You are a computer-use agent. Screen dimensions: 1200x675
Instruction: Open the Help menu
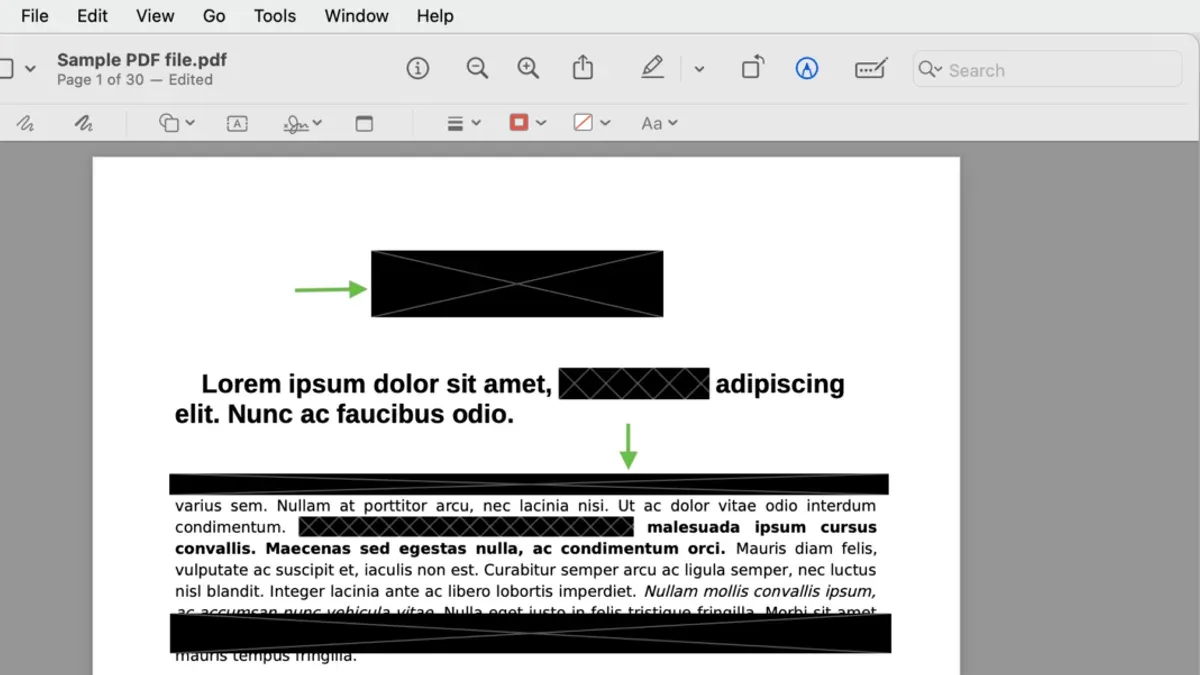(435, 16)
